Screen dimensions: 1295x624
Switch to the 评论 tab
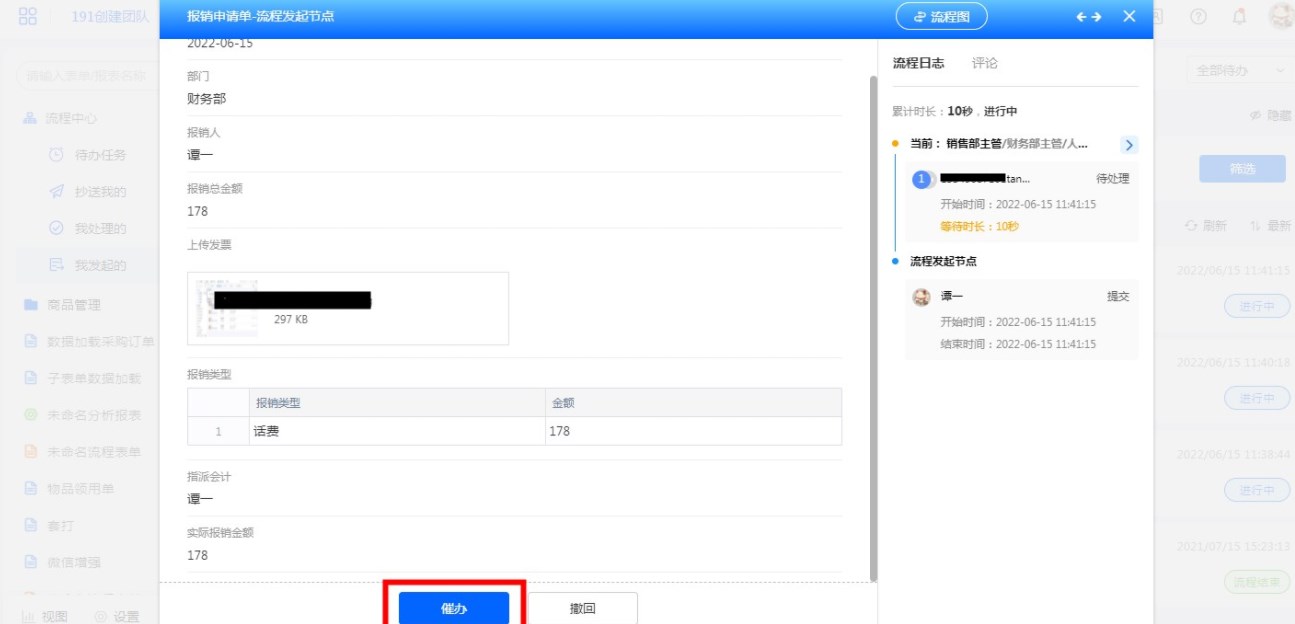tap(984, 63)
